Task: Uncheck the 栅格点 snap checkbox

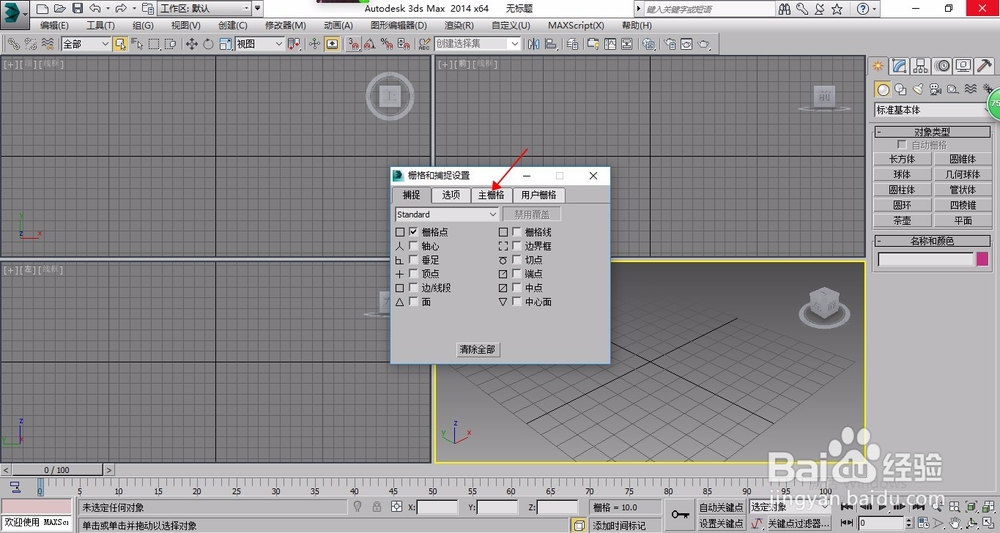Action: tap(413, 232)
